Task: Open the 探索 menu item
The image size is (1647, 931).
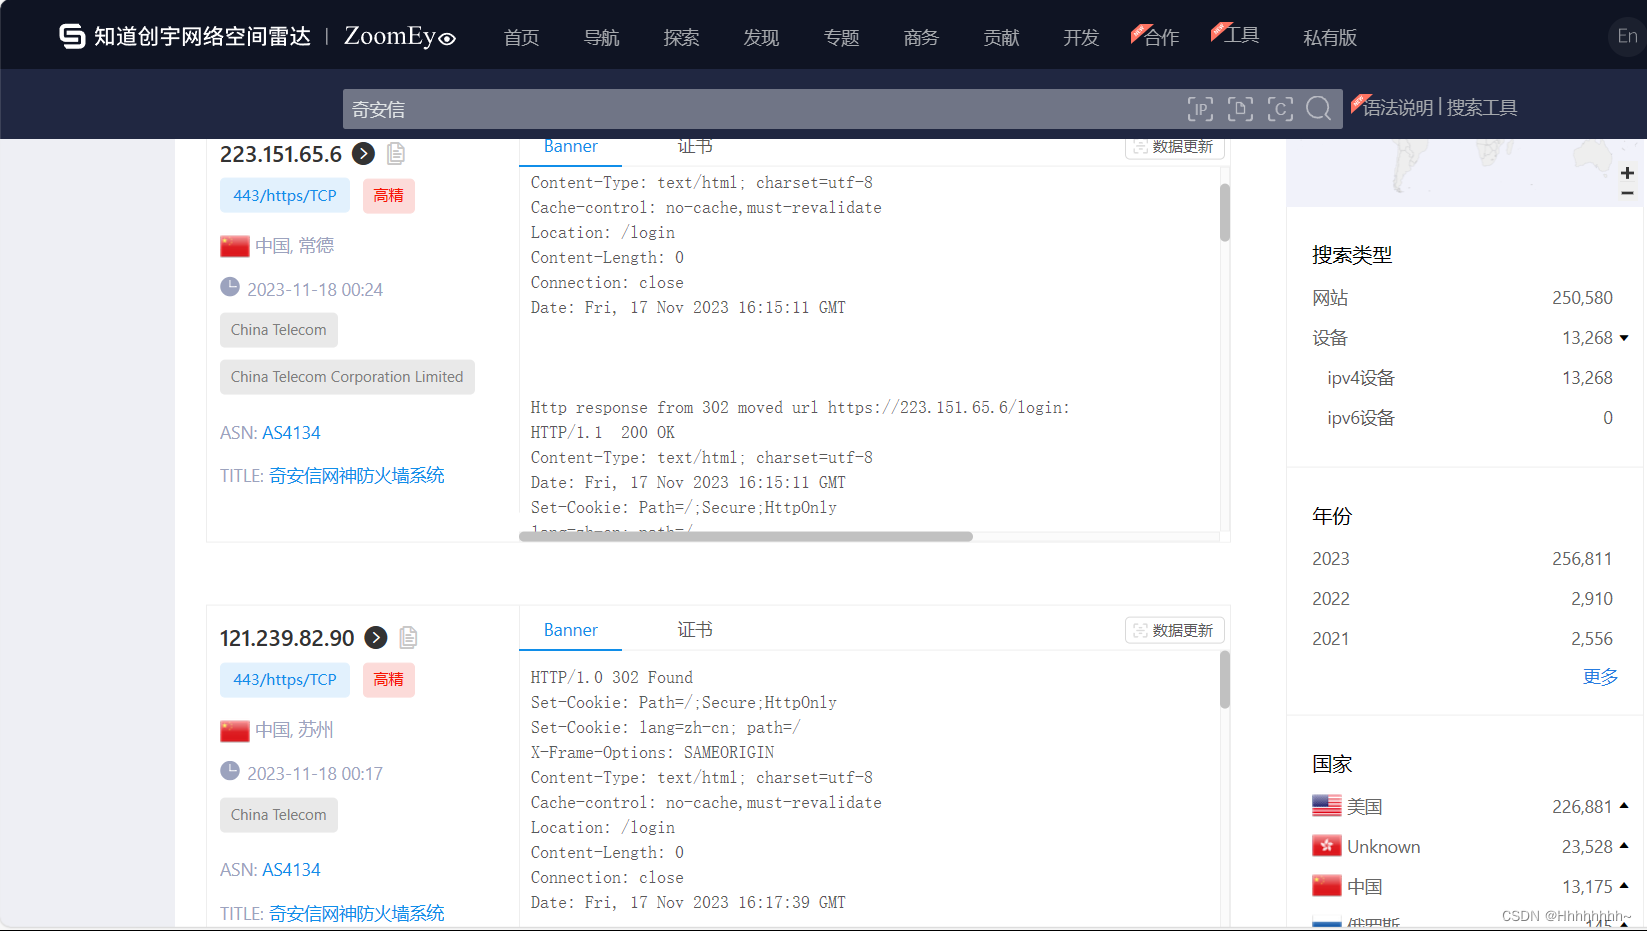Action: [x=681, y=37]
